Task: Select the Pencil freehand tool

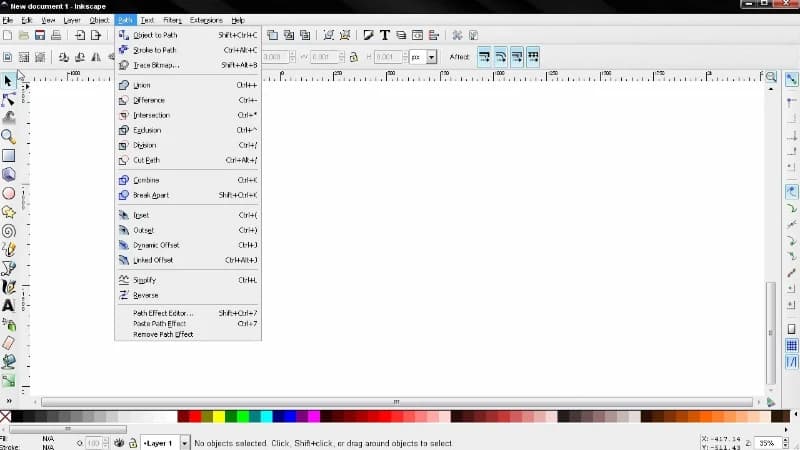Action: point(8,249)
